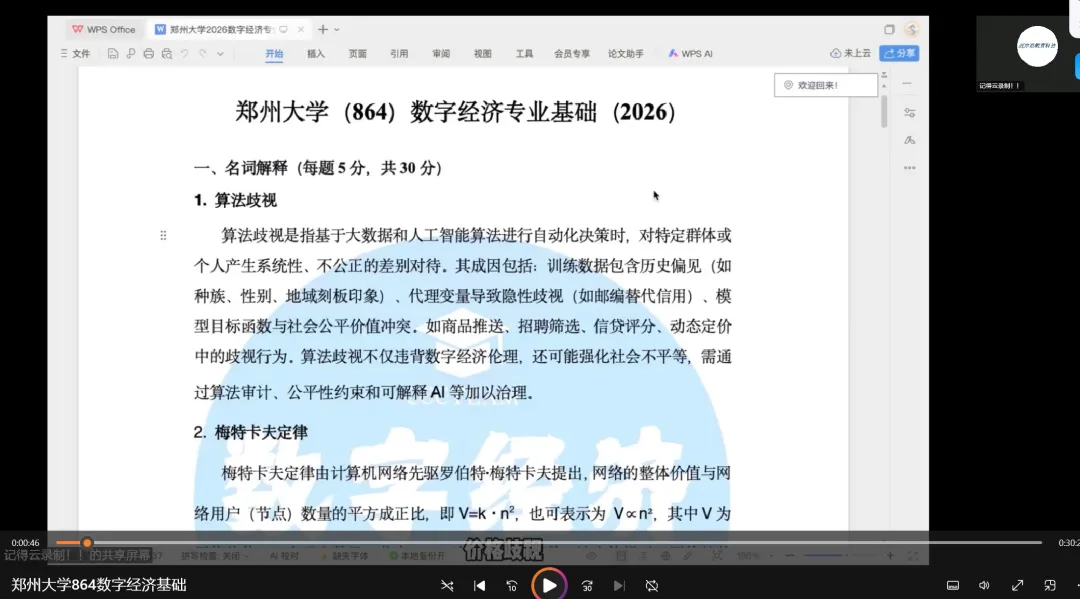
Task: Click the status bar zoom out minus
Action: coord(789,556)
